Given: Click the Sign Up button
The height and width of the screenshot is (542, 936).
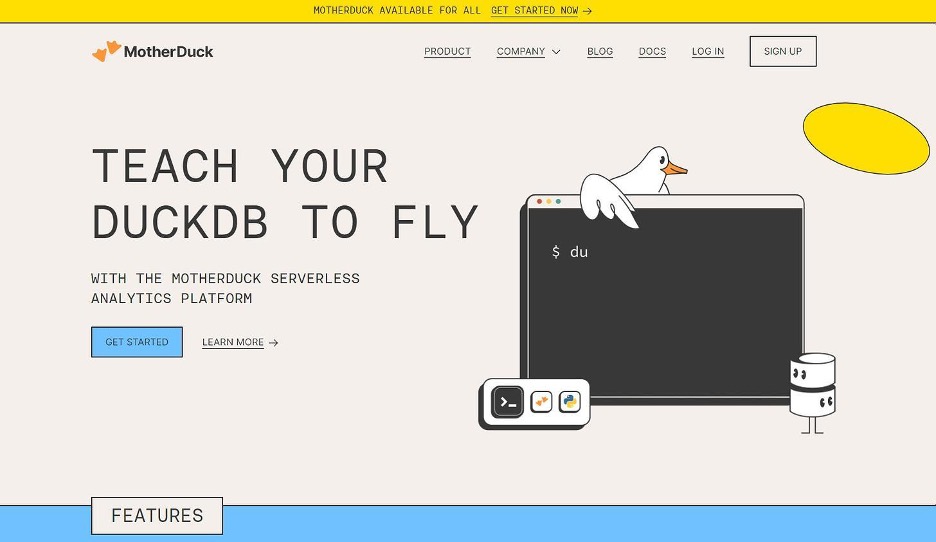Looking at the screenshot, I should coord(783,51).
